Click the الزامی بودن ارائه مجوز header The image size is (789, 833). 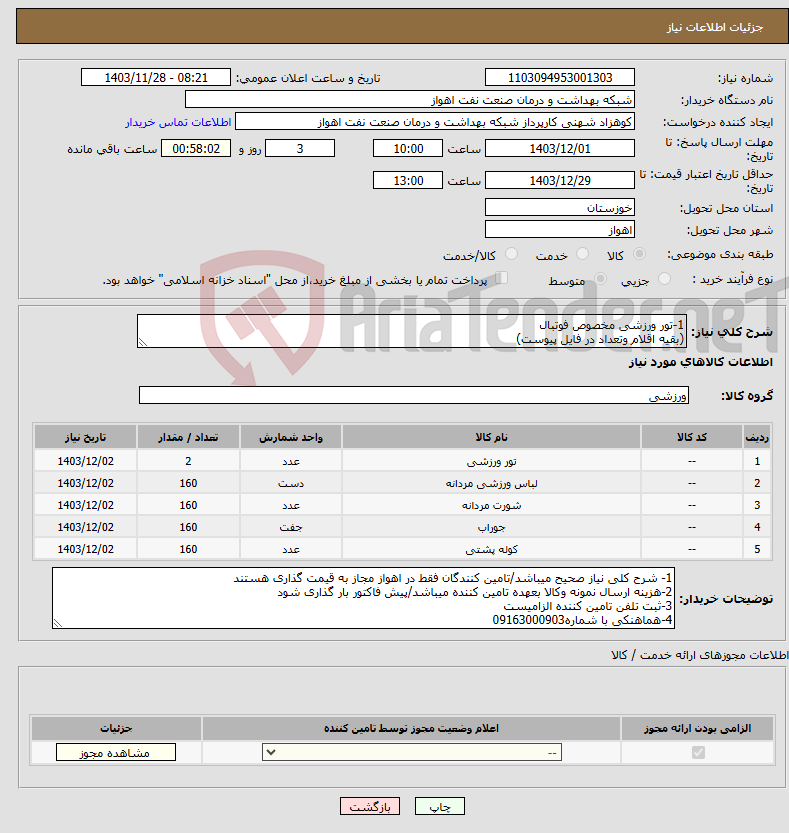tap(698, 728)
